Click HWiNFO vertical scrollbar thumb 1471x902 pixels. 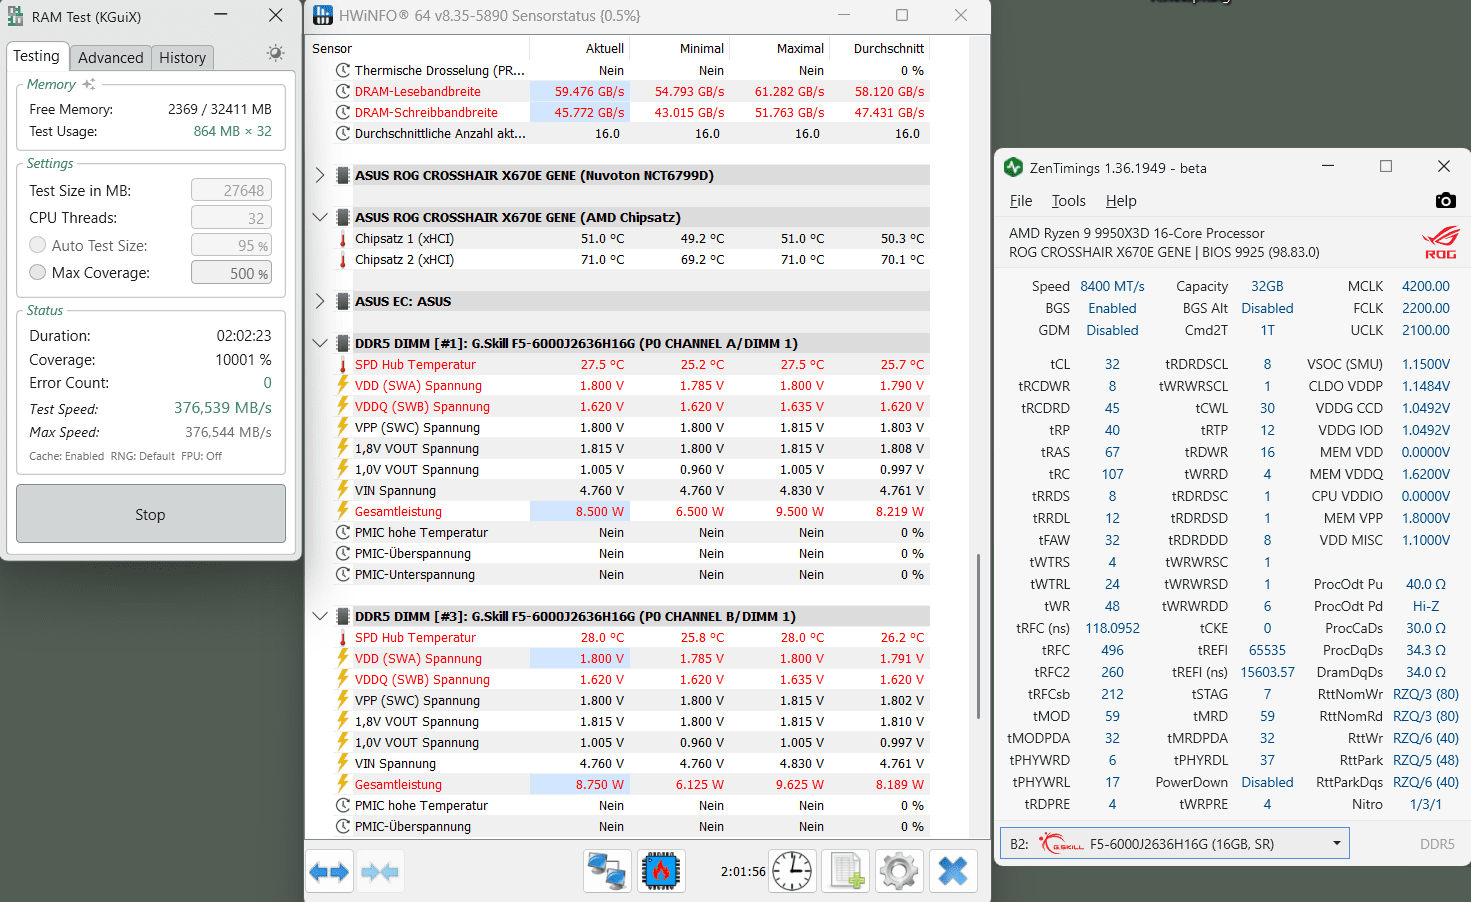click(x=978, y=635)
